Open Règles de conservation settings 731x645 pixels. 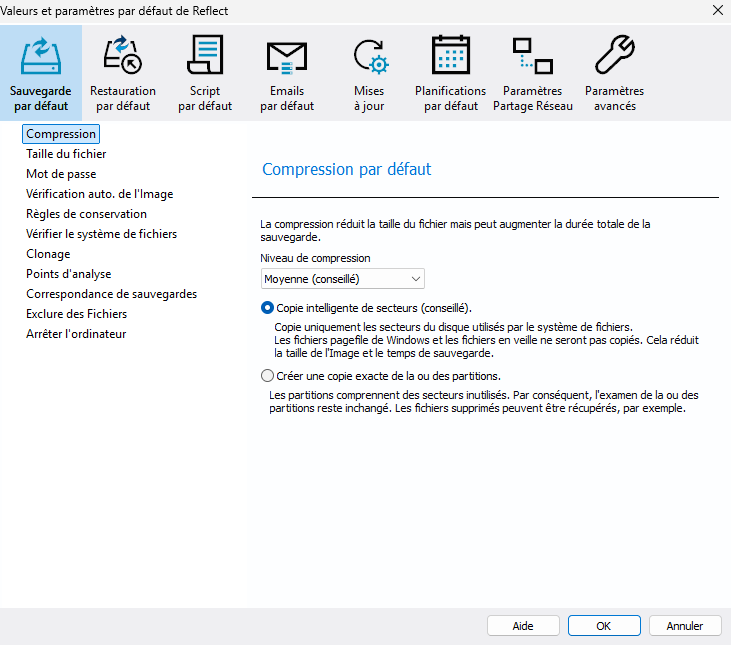tap(86, 214)
